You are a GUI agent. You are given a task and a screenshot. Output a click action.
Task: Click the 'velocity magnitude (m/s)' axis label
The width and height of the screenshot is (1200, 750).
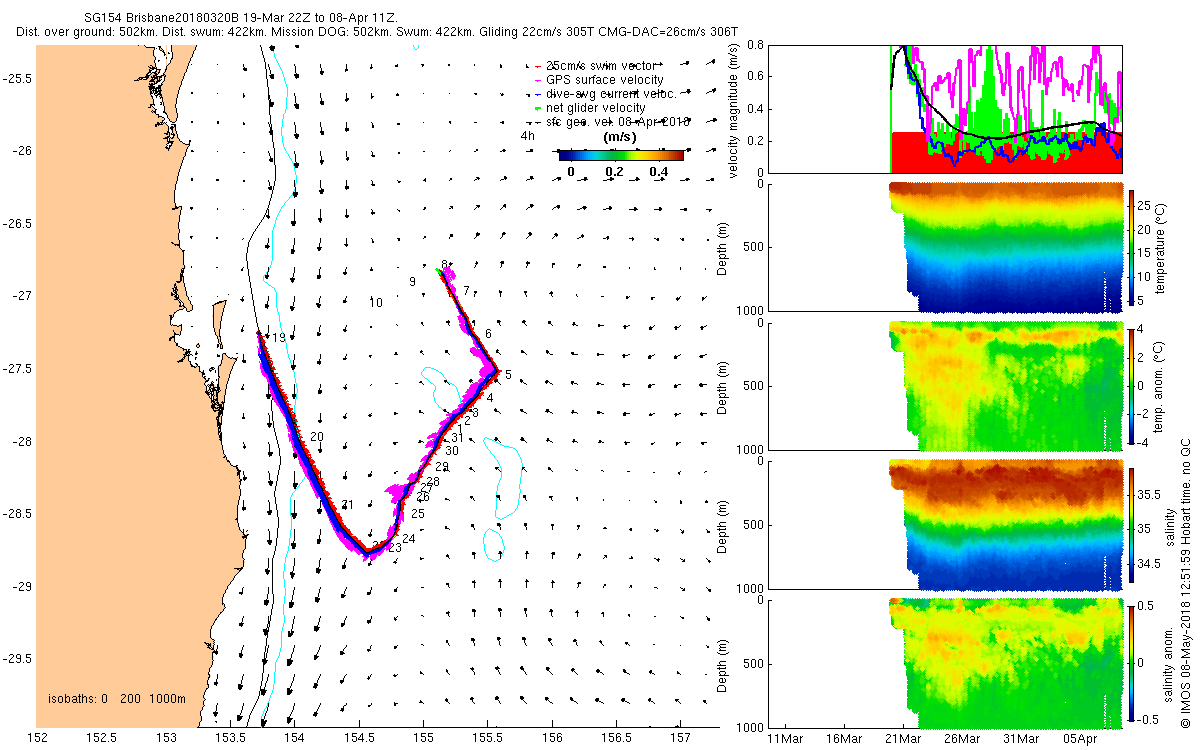(734, 110)
